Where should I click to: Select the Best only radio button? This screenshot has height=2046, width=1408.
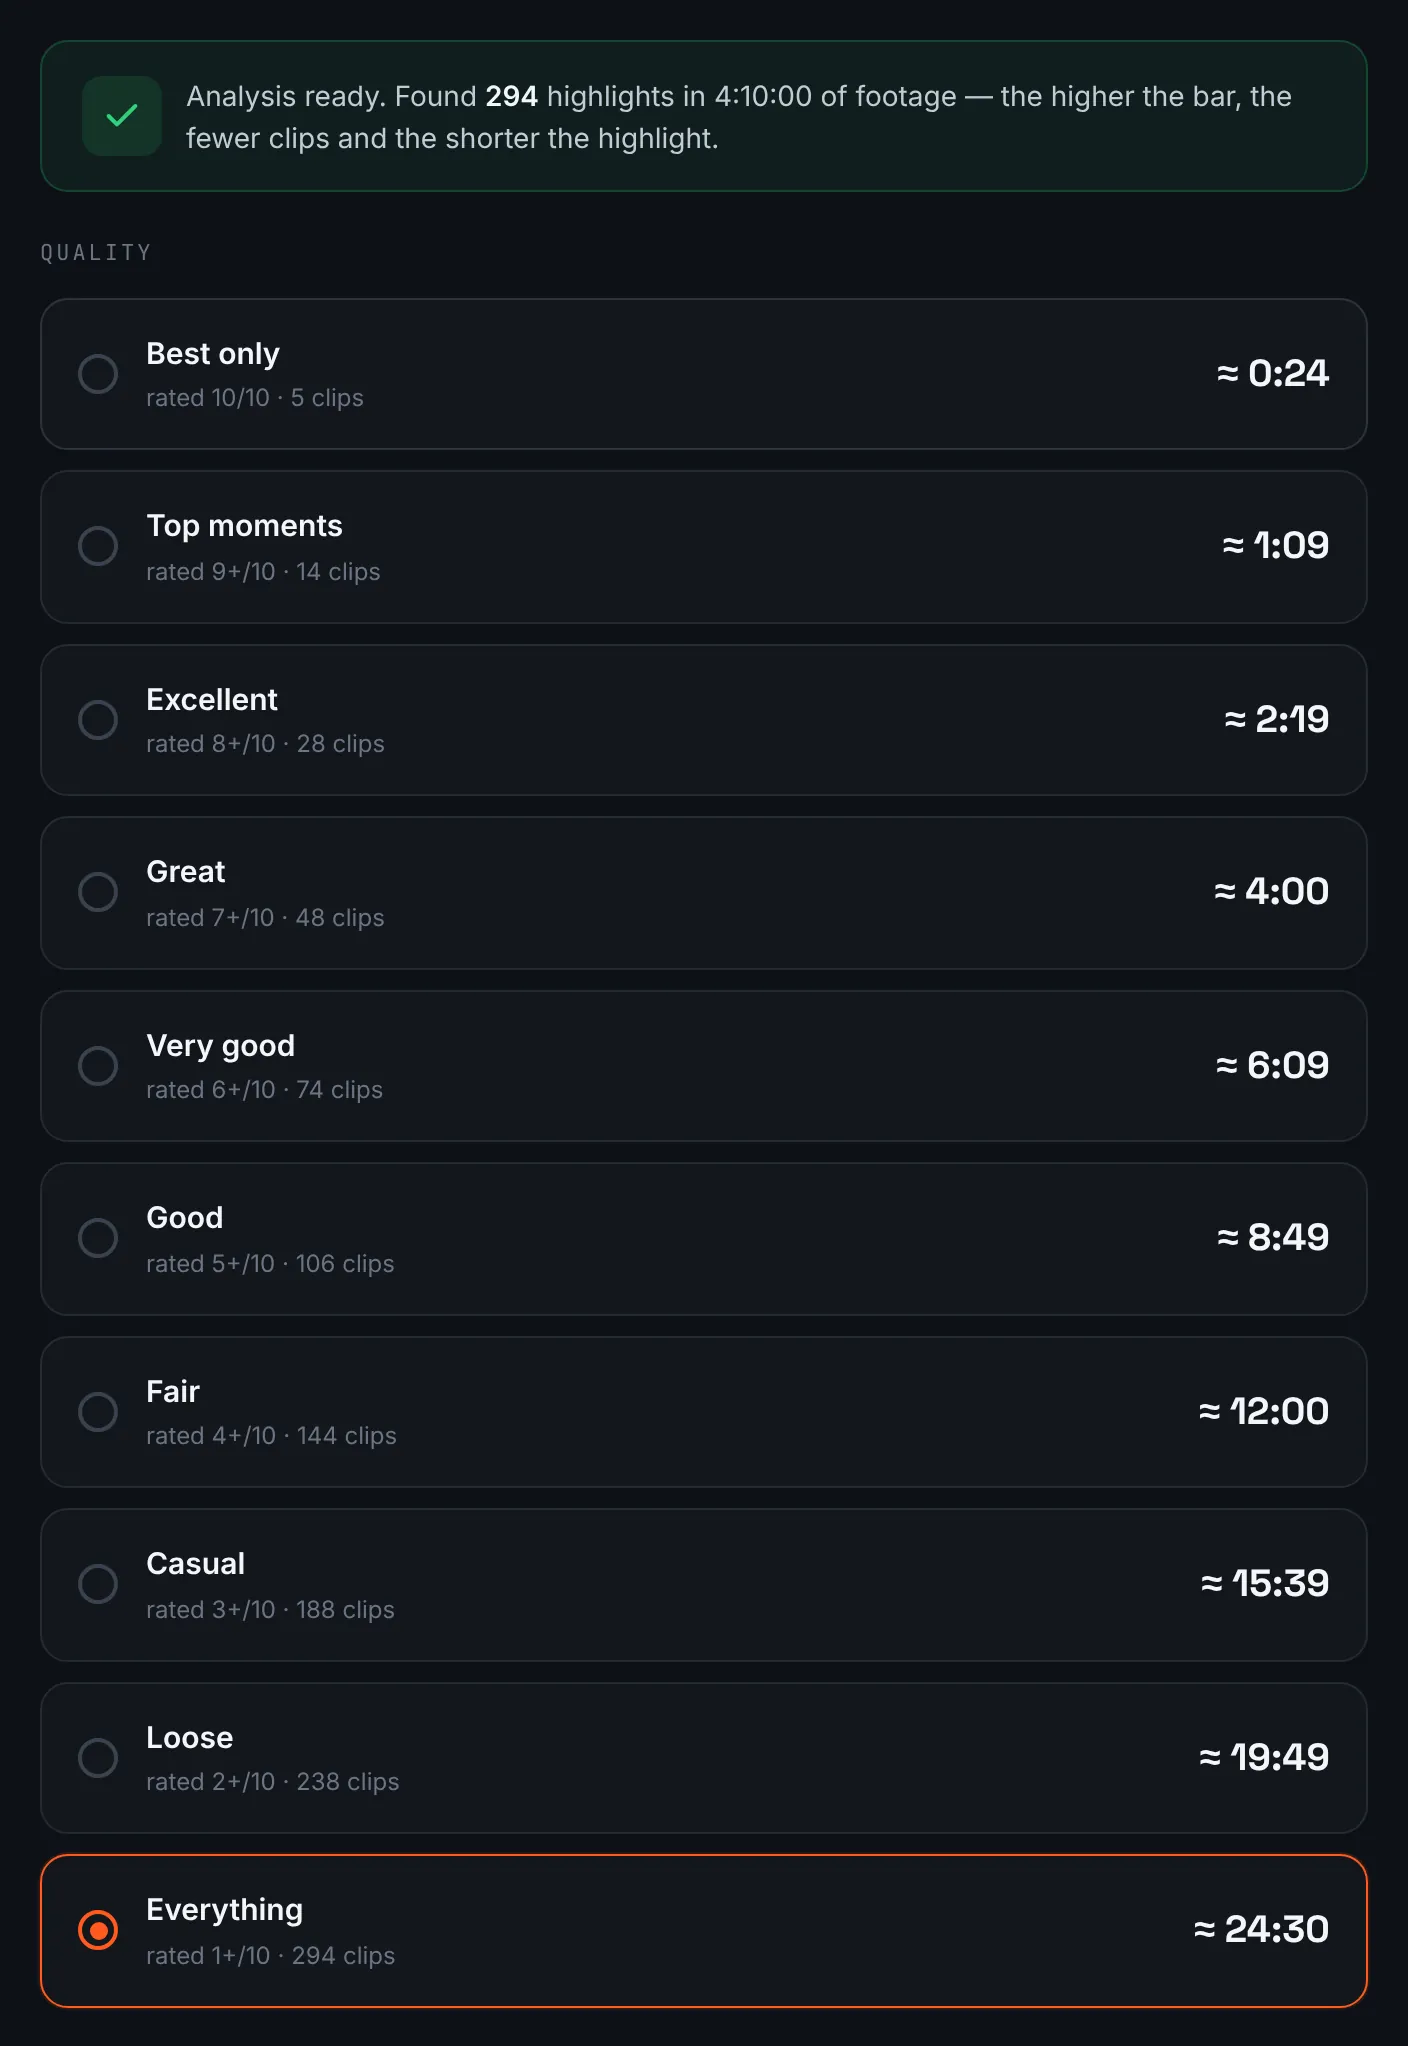click(98, 374)
